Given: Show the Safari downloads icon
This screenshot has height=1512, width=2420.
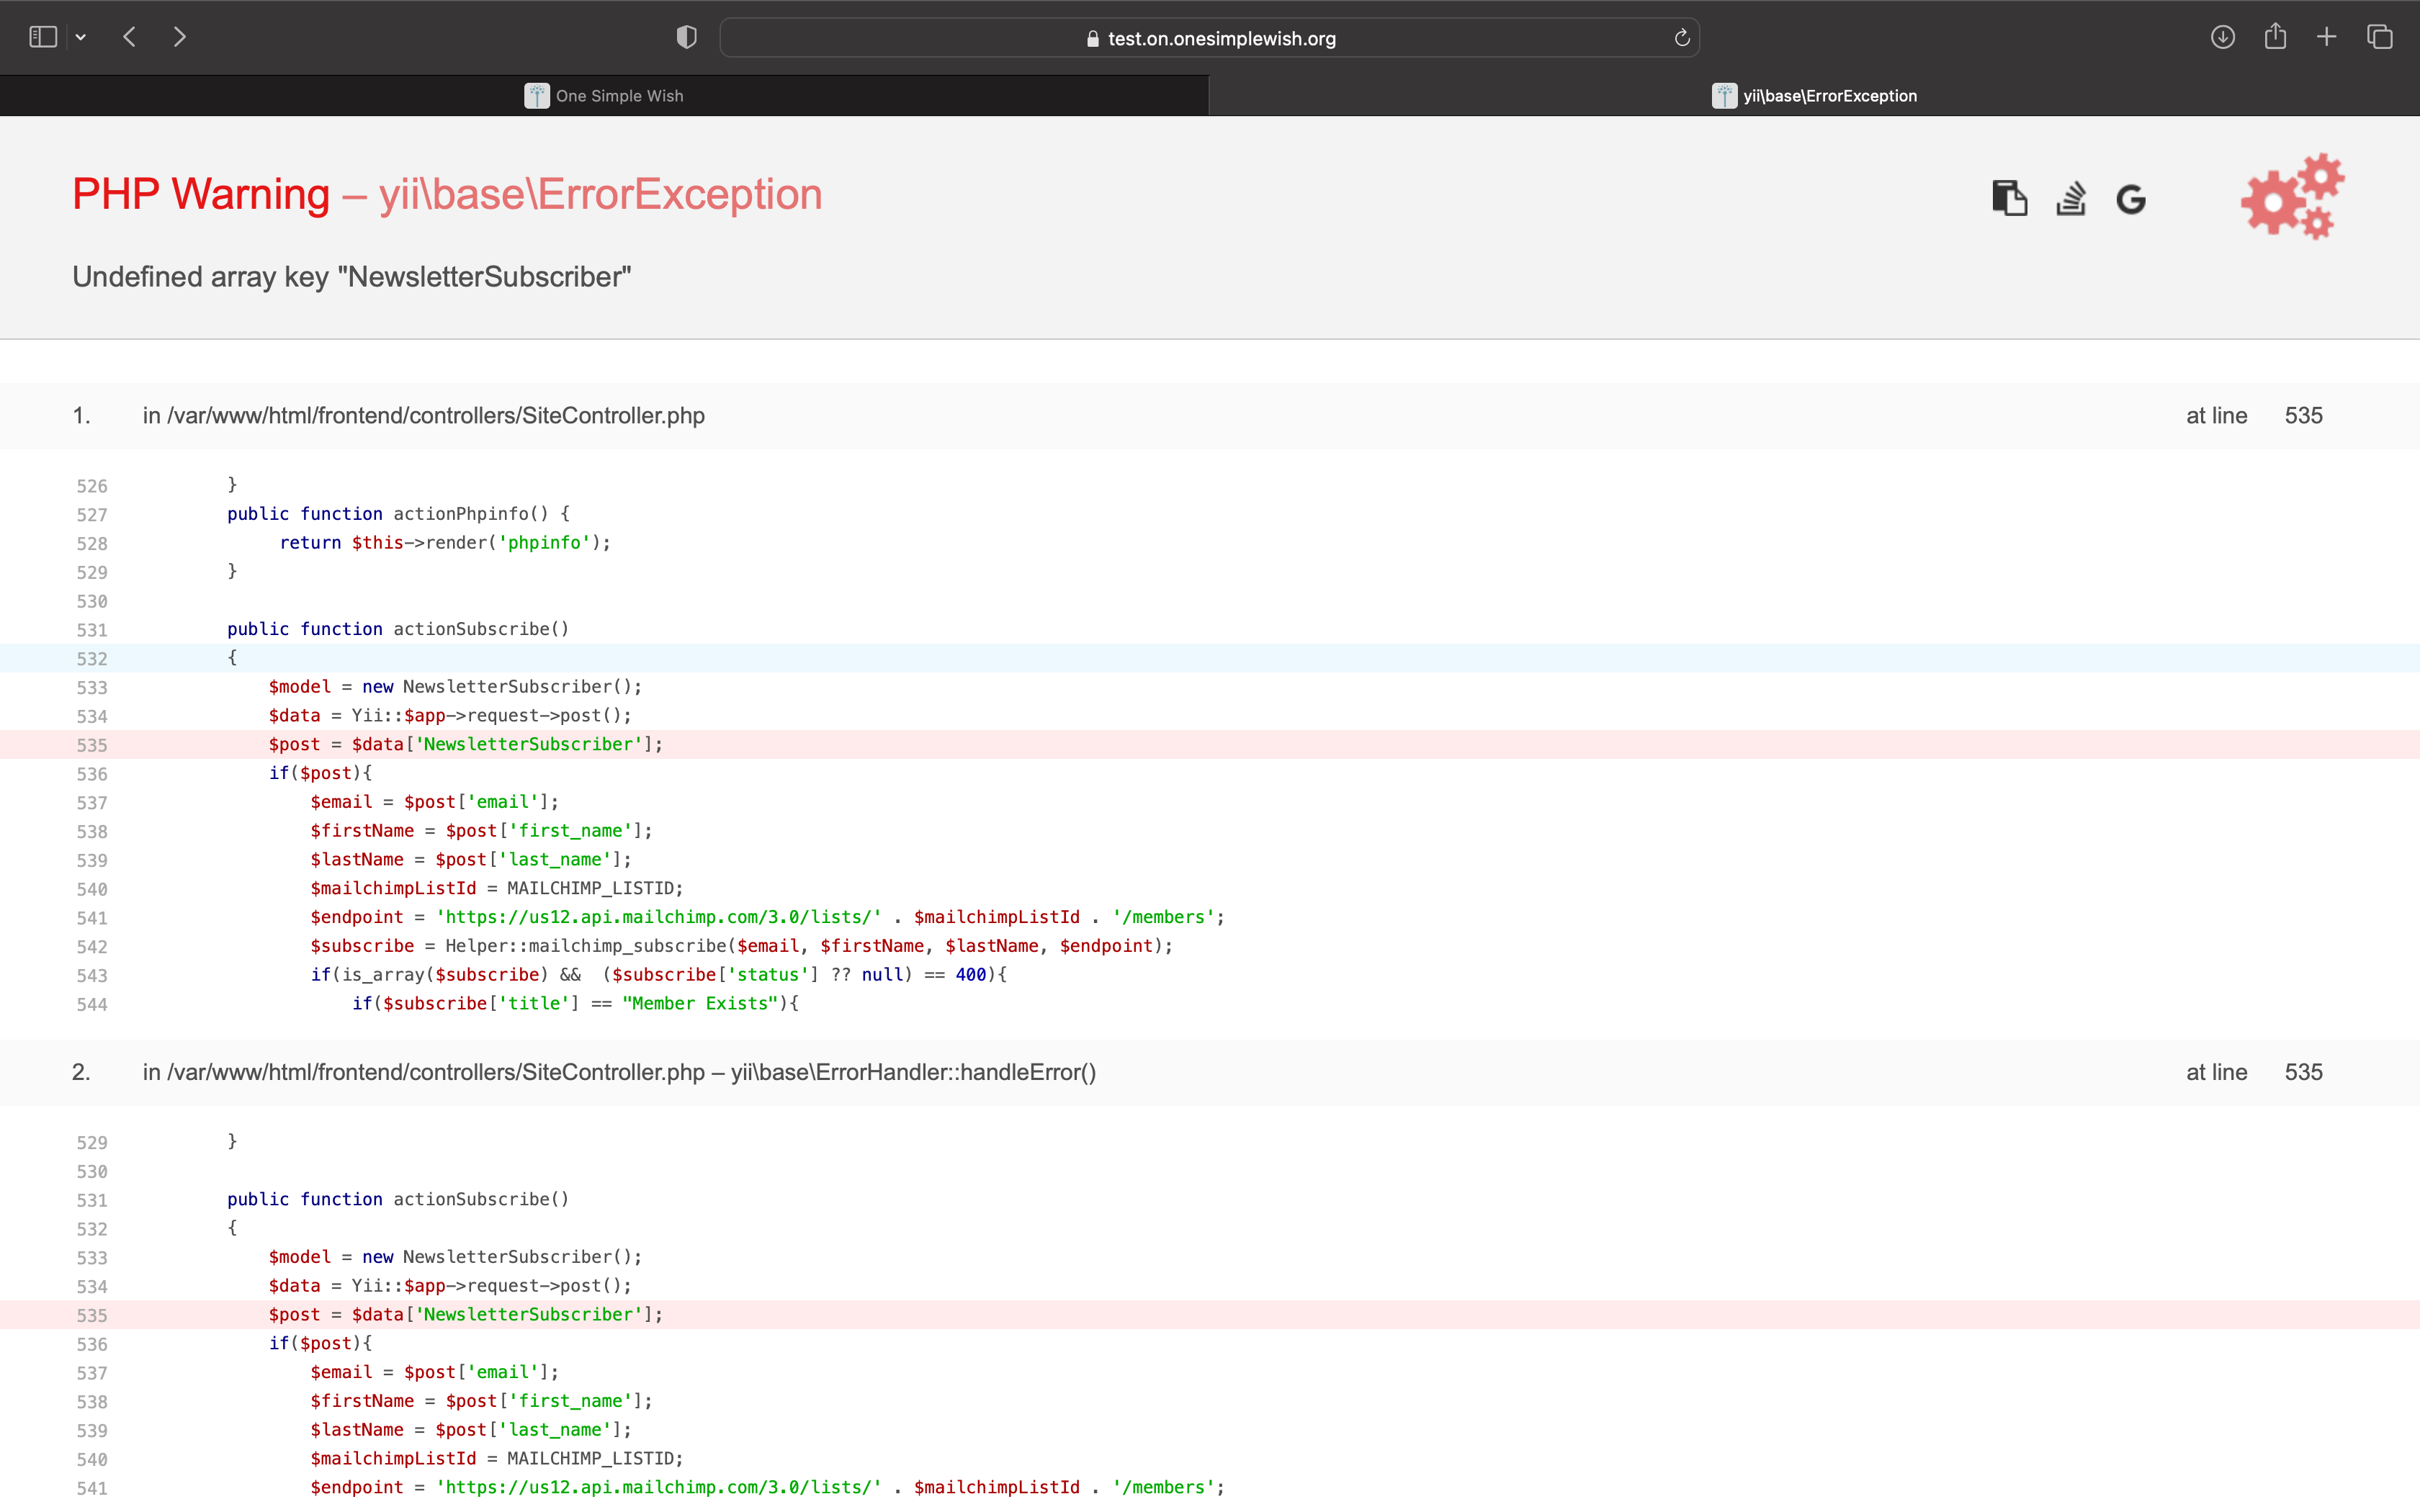Looking at the screenshot, I should click(x=2222, y=37).
